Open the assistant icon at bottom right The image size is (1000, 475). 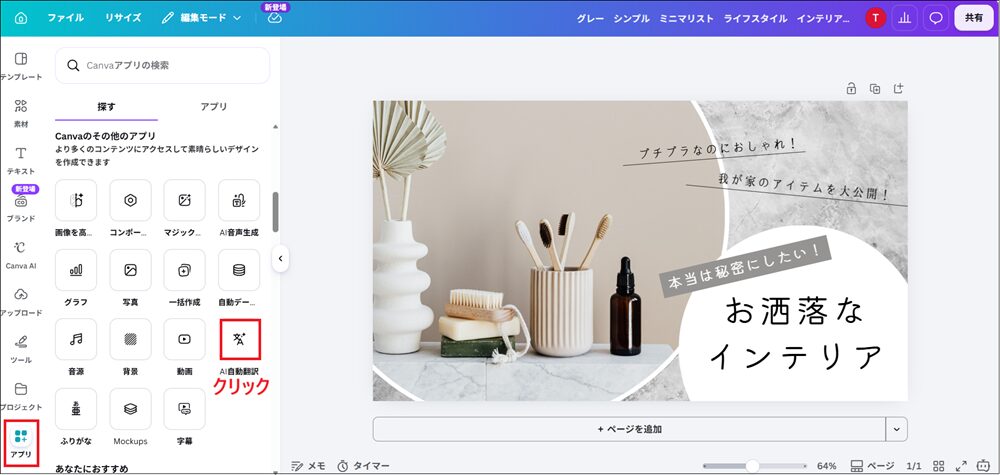tap(984, 465)
